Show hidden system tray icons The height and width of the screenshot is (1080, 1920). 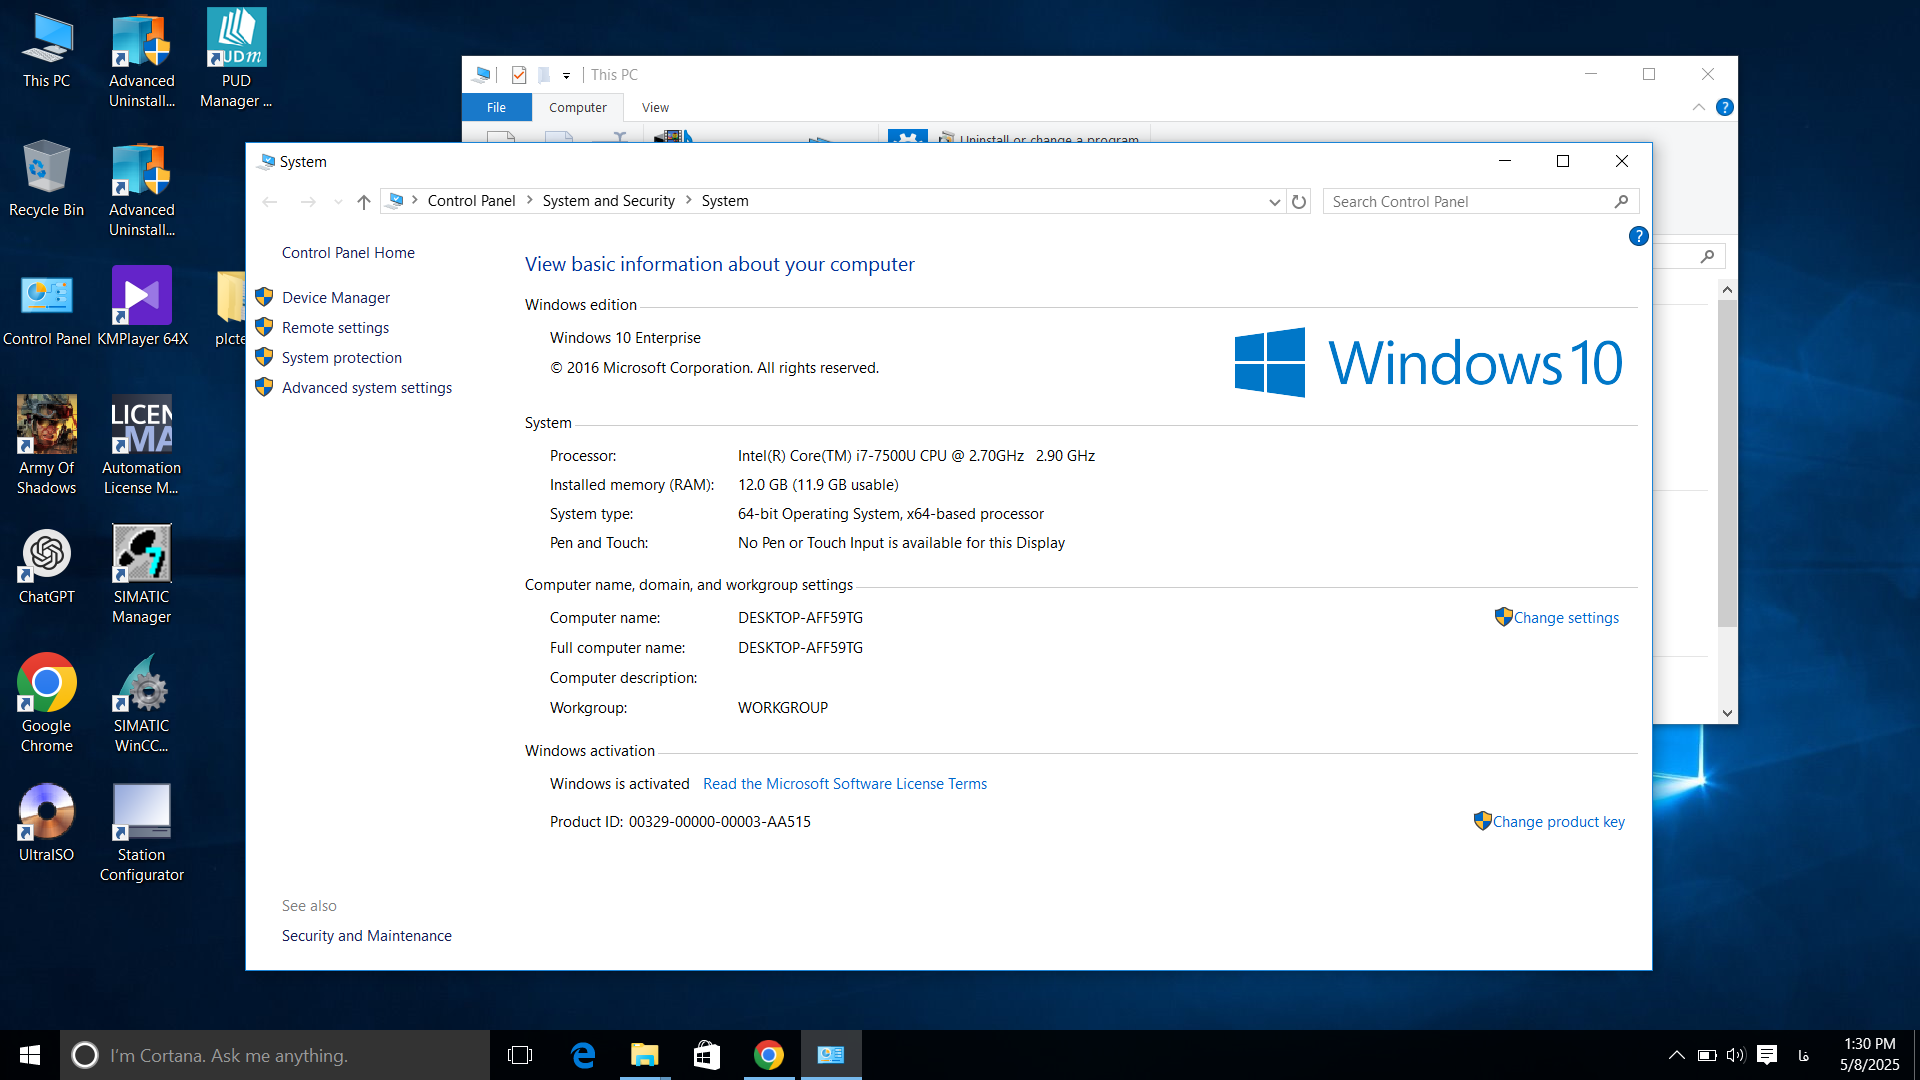tap(1677, 1055)
